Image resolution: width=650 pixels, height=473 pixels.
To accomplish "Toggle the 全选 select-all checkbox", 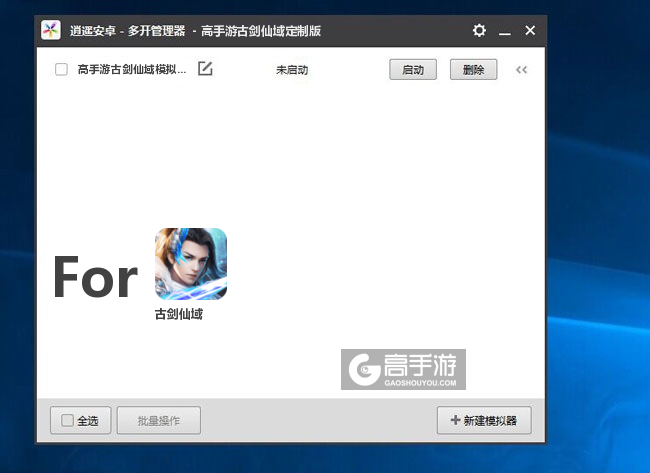I will (x=67, y=420).
